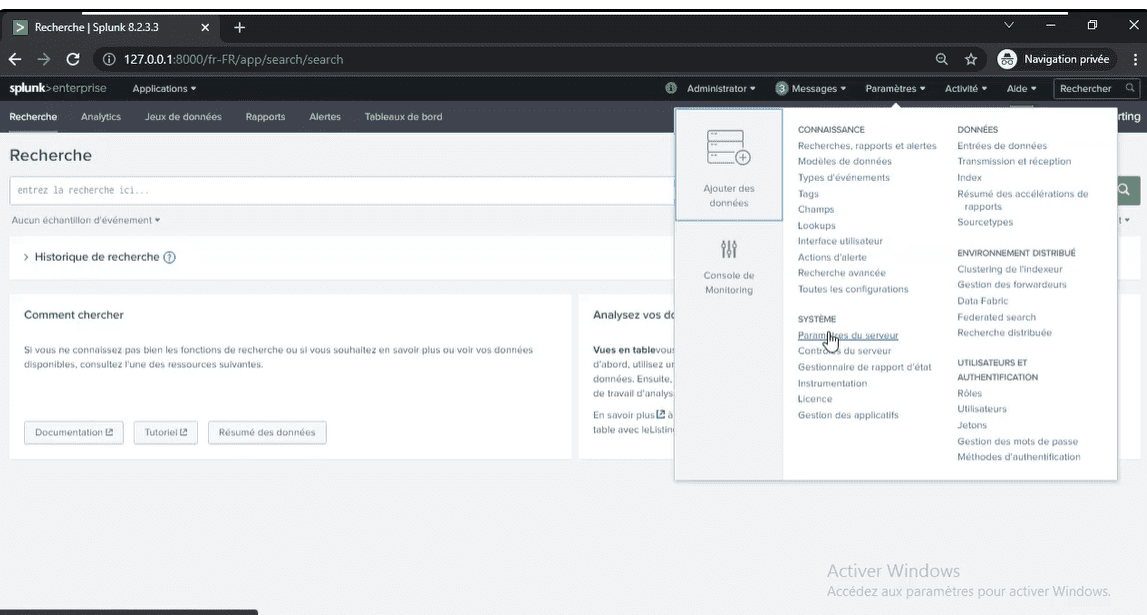
Task: Switch to the Rapports tab
Action: pyautogui.click(x=266, y=117)
